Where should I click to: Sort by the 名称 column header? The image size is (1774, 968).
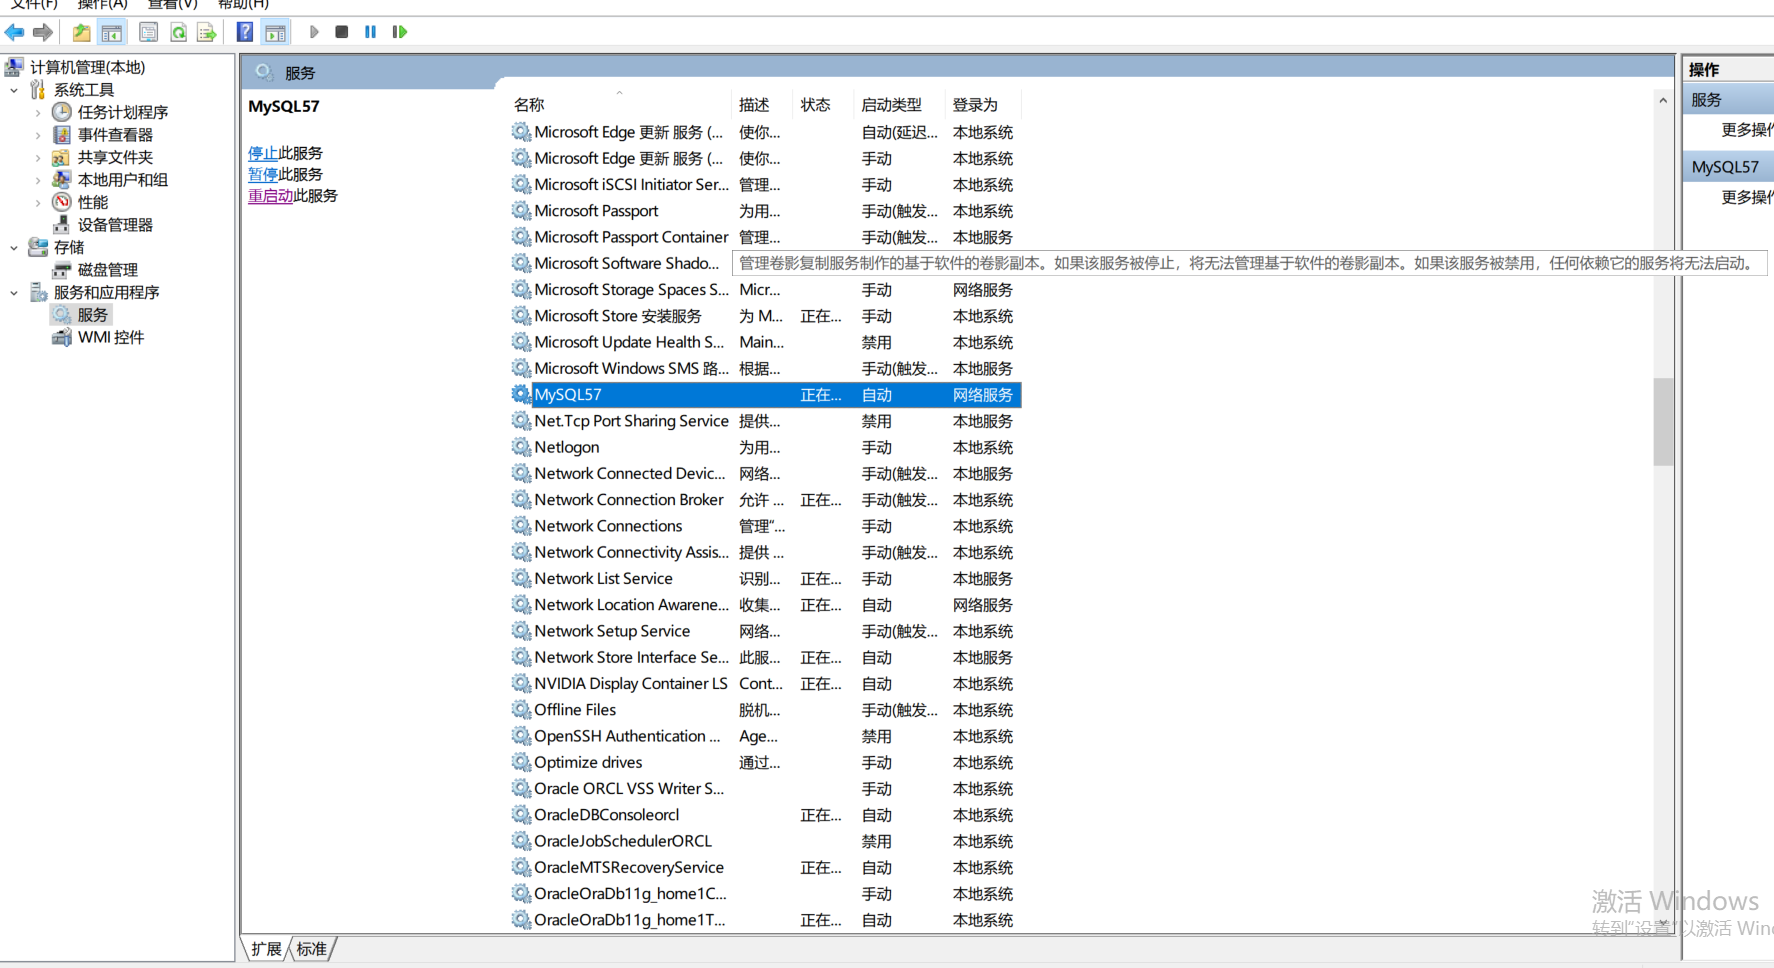(x=620, y=104)
